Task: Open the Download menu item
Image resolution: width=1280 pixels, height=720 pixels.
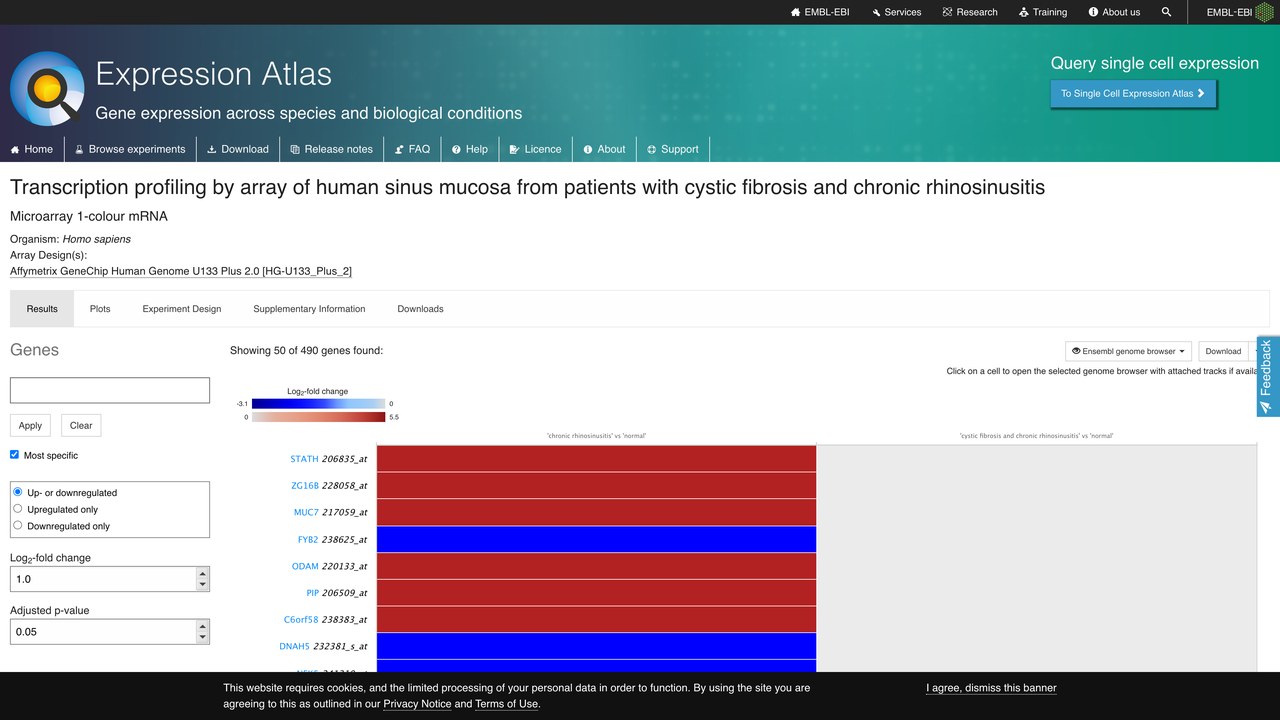Action: (238, 149)
